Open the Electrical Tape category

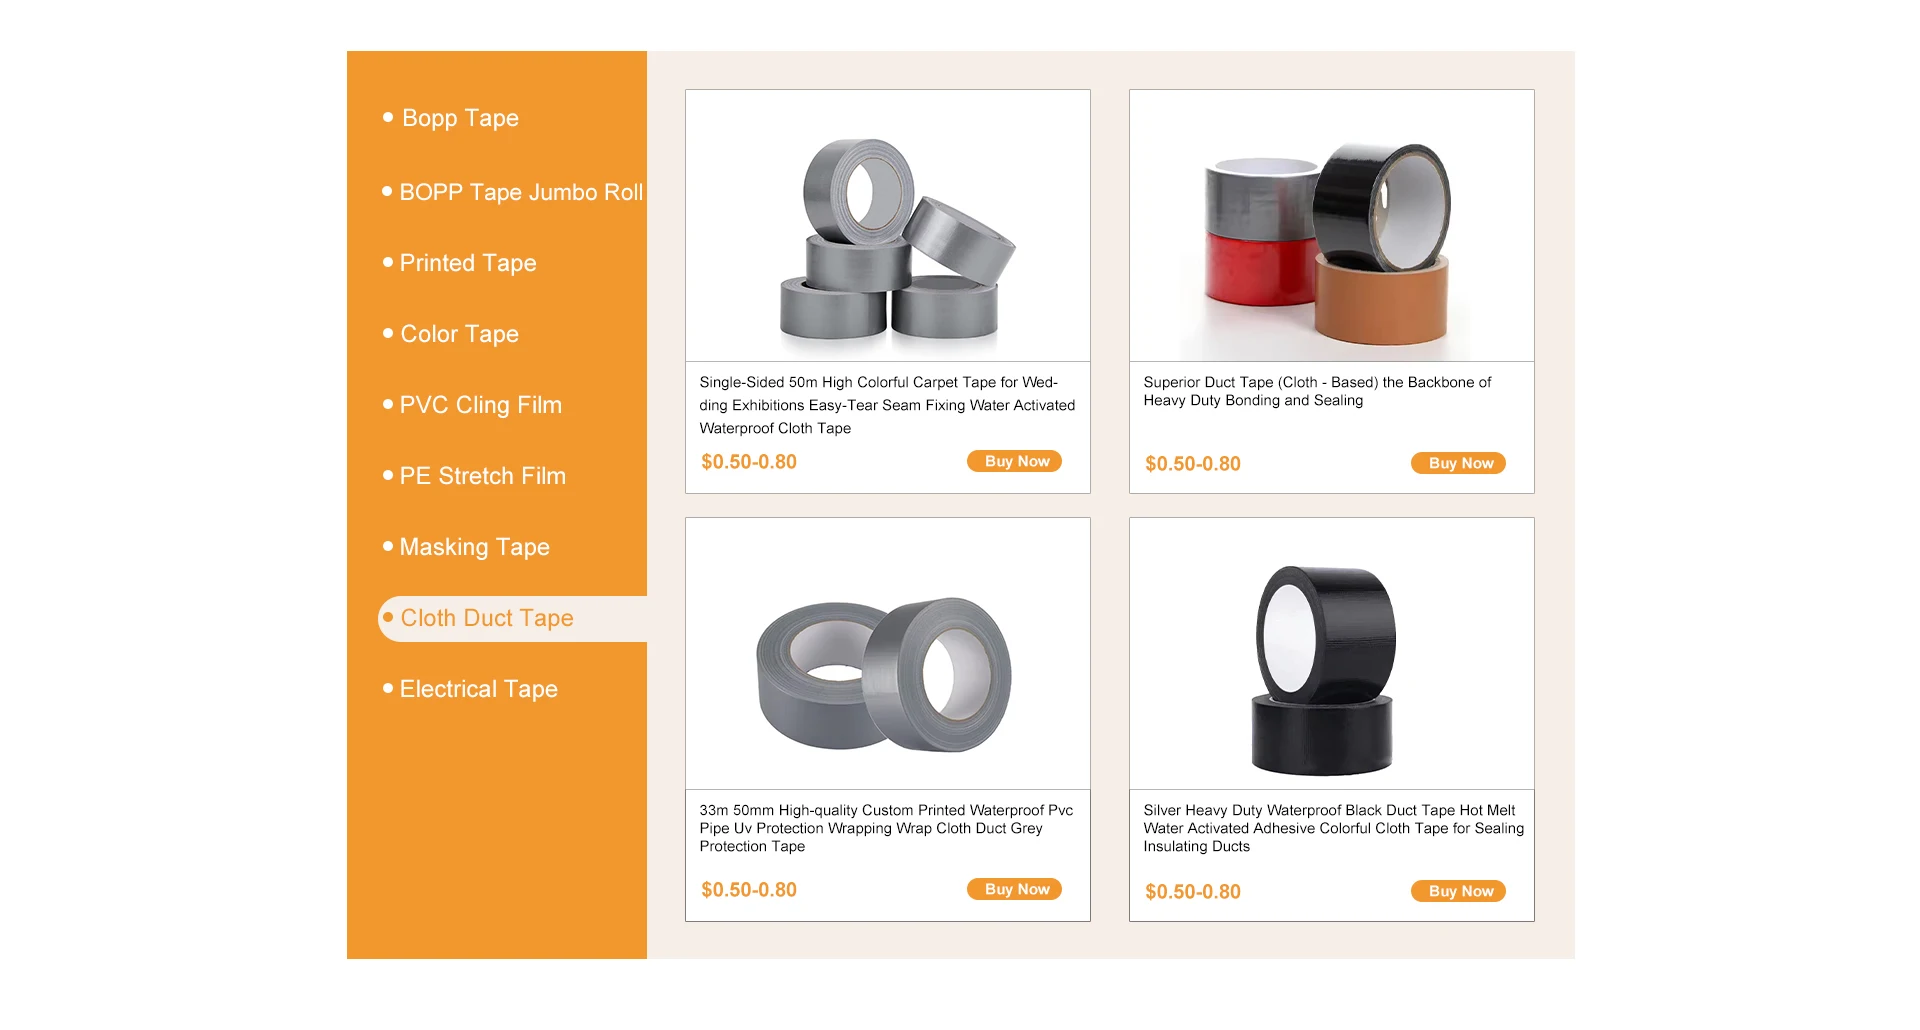tap(478, 689)
